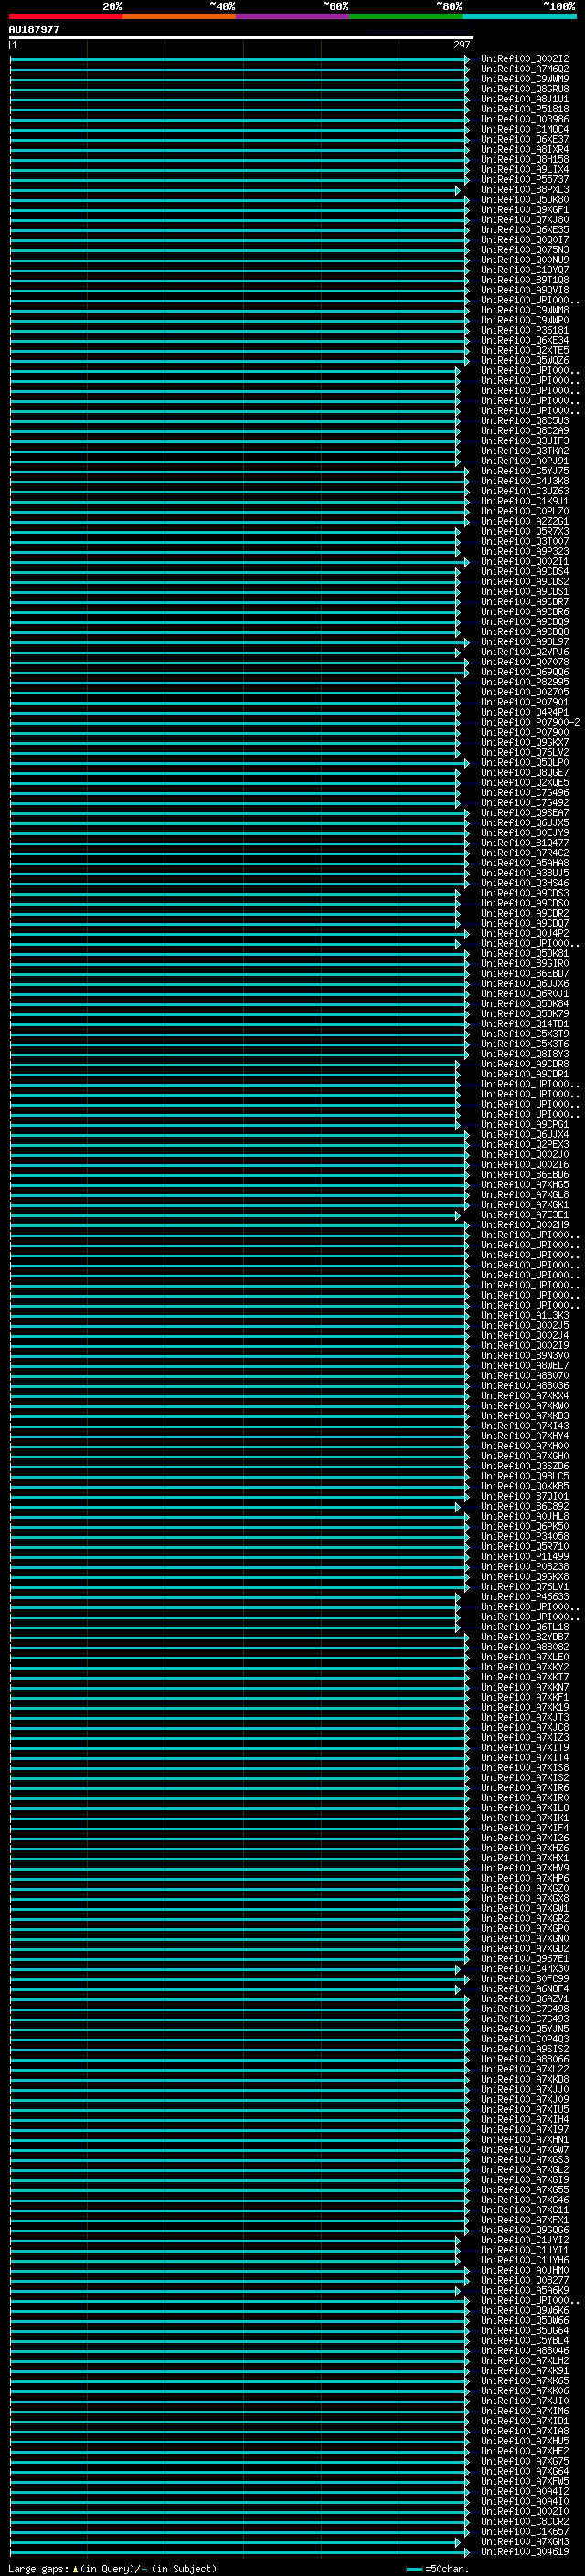Click the red 20% legend color bar
The width and height of the screenshot is (585, 2576).
pyautogui.click(x=65, y=16)
